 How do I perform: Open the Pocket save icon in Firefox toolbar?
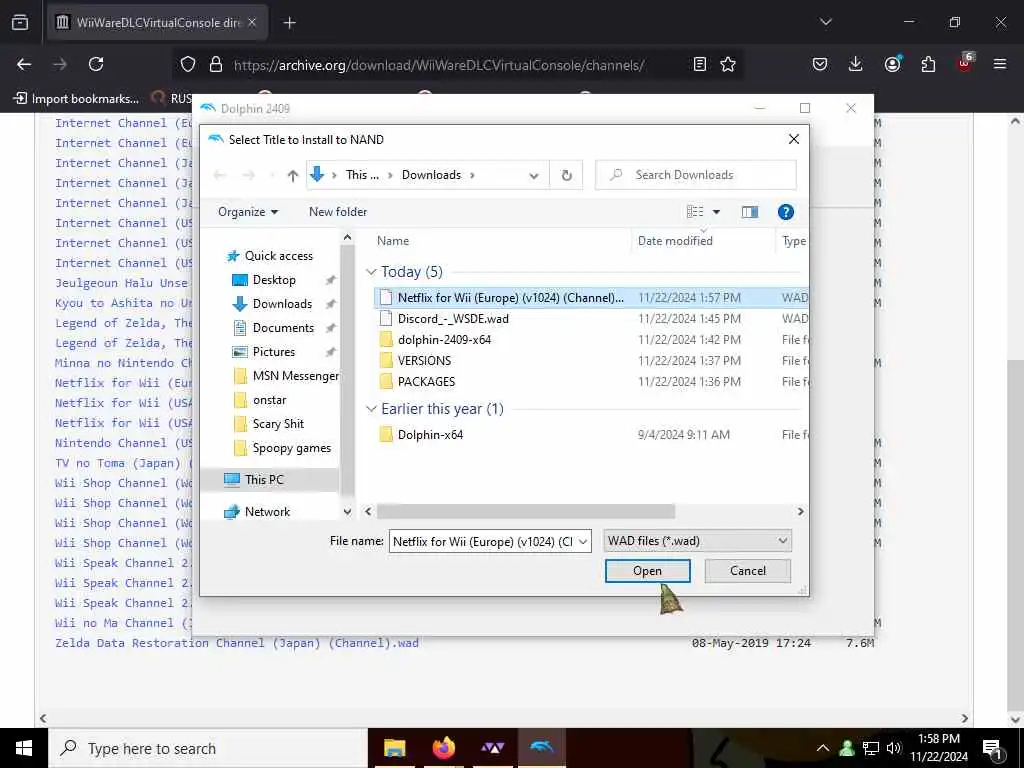pyautogui.click(x=820, y=64)
